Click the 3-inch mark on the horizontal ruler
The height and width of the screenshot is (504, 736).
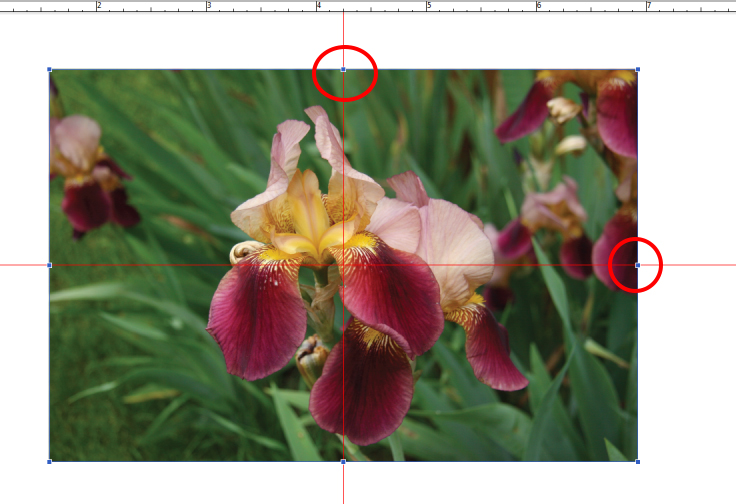(x=206, y=6)
